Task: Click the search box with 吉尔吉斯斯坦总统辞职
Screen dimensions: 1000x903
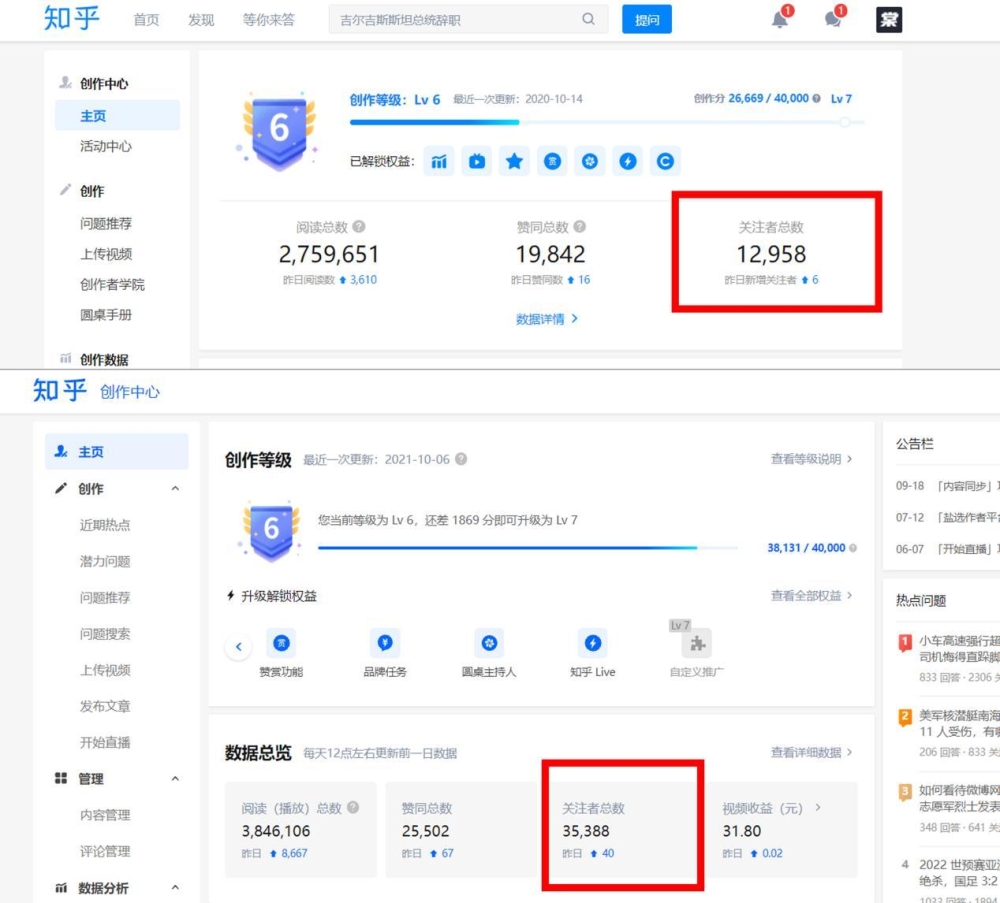Action: tap(468, 19)
